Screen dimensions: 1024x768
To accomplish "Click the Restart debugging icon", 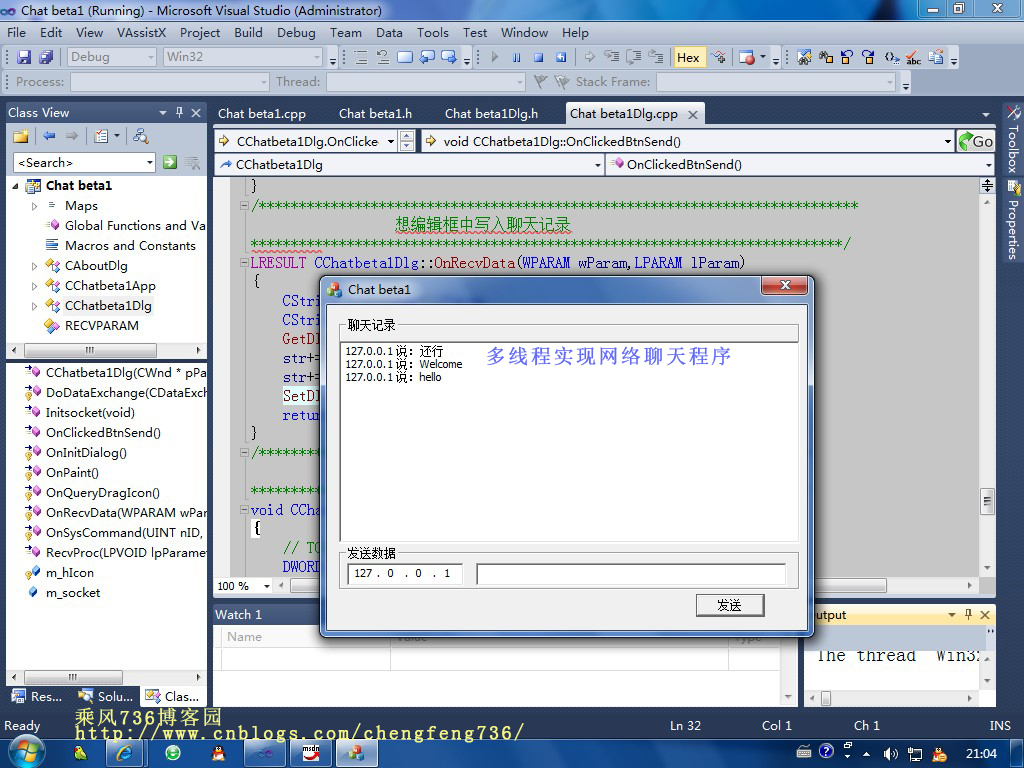I will (x=560, y=57).
